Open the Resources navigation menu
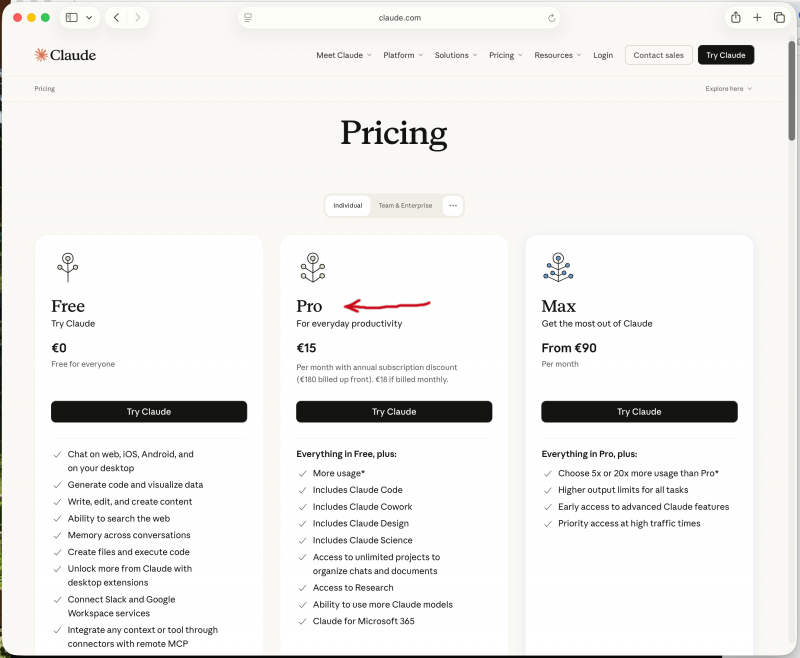The width and height of the screenshot is (800, 658). (558, 55)
